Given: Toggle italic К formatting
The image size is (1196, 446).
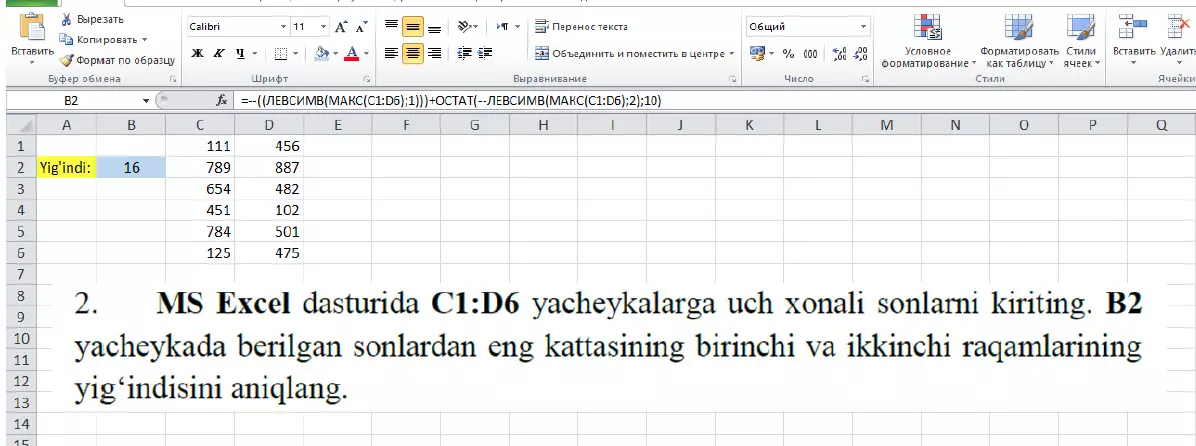Looking at the screenshot, I should pyautogui.click(x=219, y=53).
